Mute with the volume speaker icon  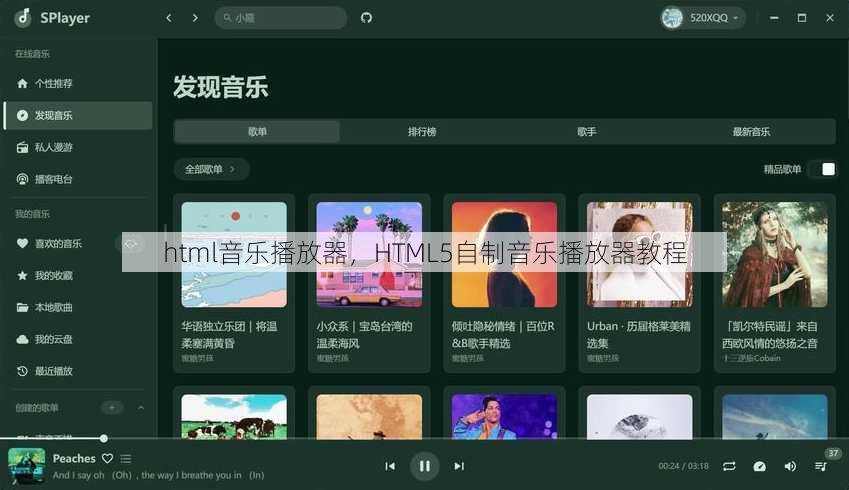click(x=790, y=466)
